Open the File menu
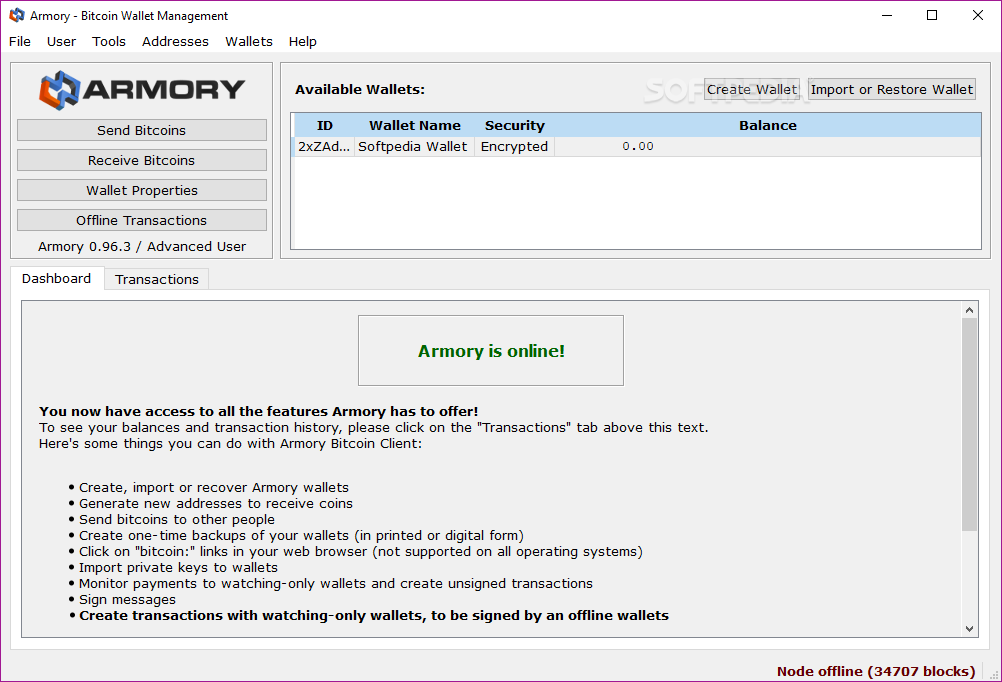Screen dimensions: 1002x682 (x=20, y=41)
